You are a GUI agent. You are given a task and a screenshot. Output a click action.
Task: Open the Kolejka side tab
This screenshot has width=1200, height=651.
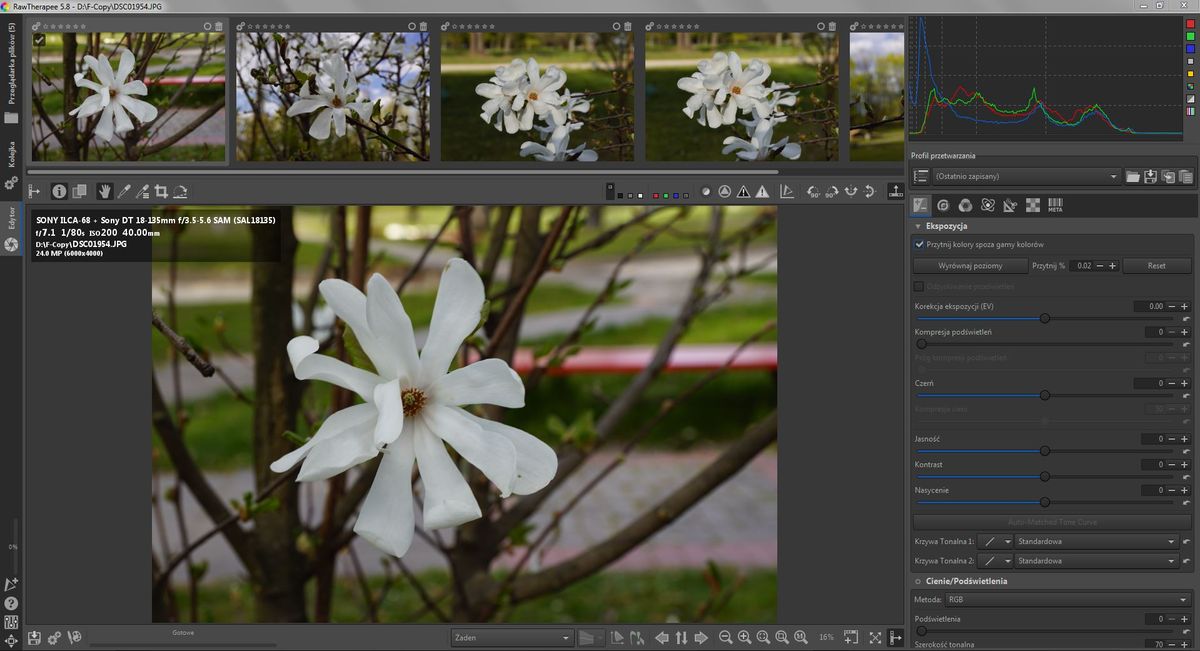12,153
